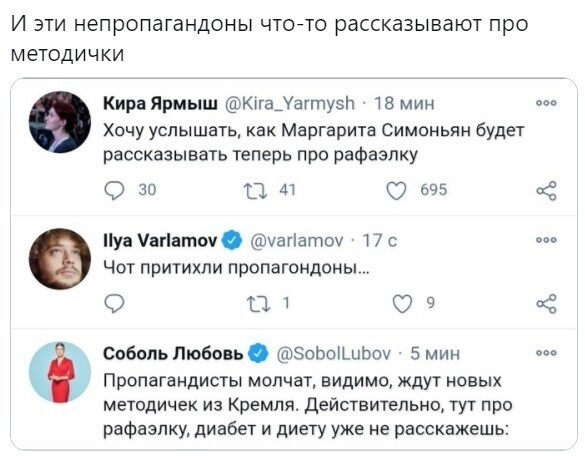
Task: Open more options on Кира Ярмыш tweet
Action: (x=546, y=103)
